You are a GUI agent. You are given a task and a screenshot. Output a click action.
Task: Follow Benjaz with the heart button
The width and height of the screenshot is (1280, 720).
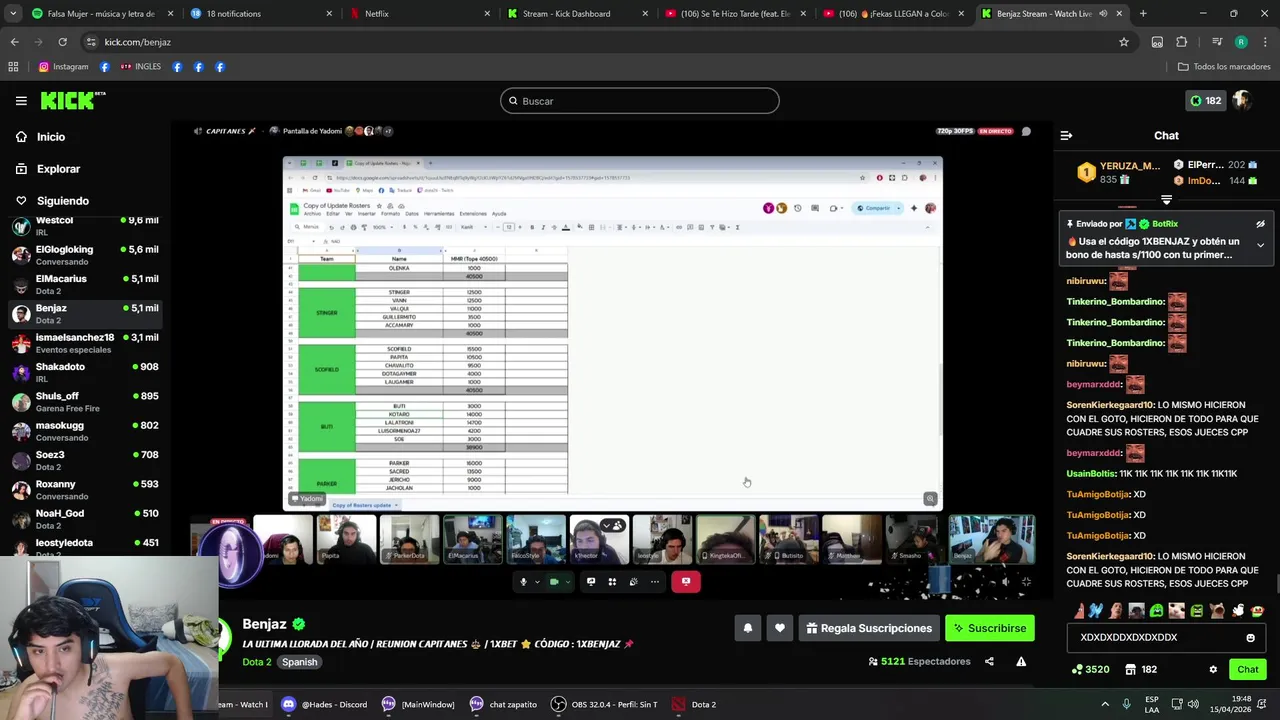pos(780,628)
